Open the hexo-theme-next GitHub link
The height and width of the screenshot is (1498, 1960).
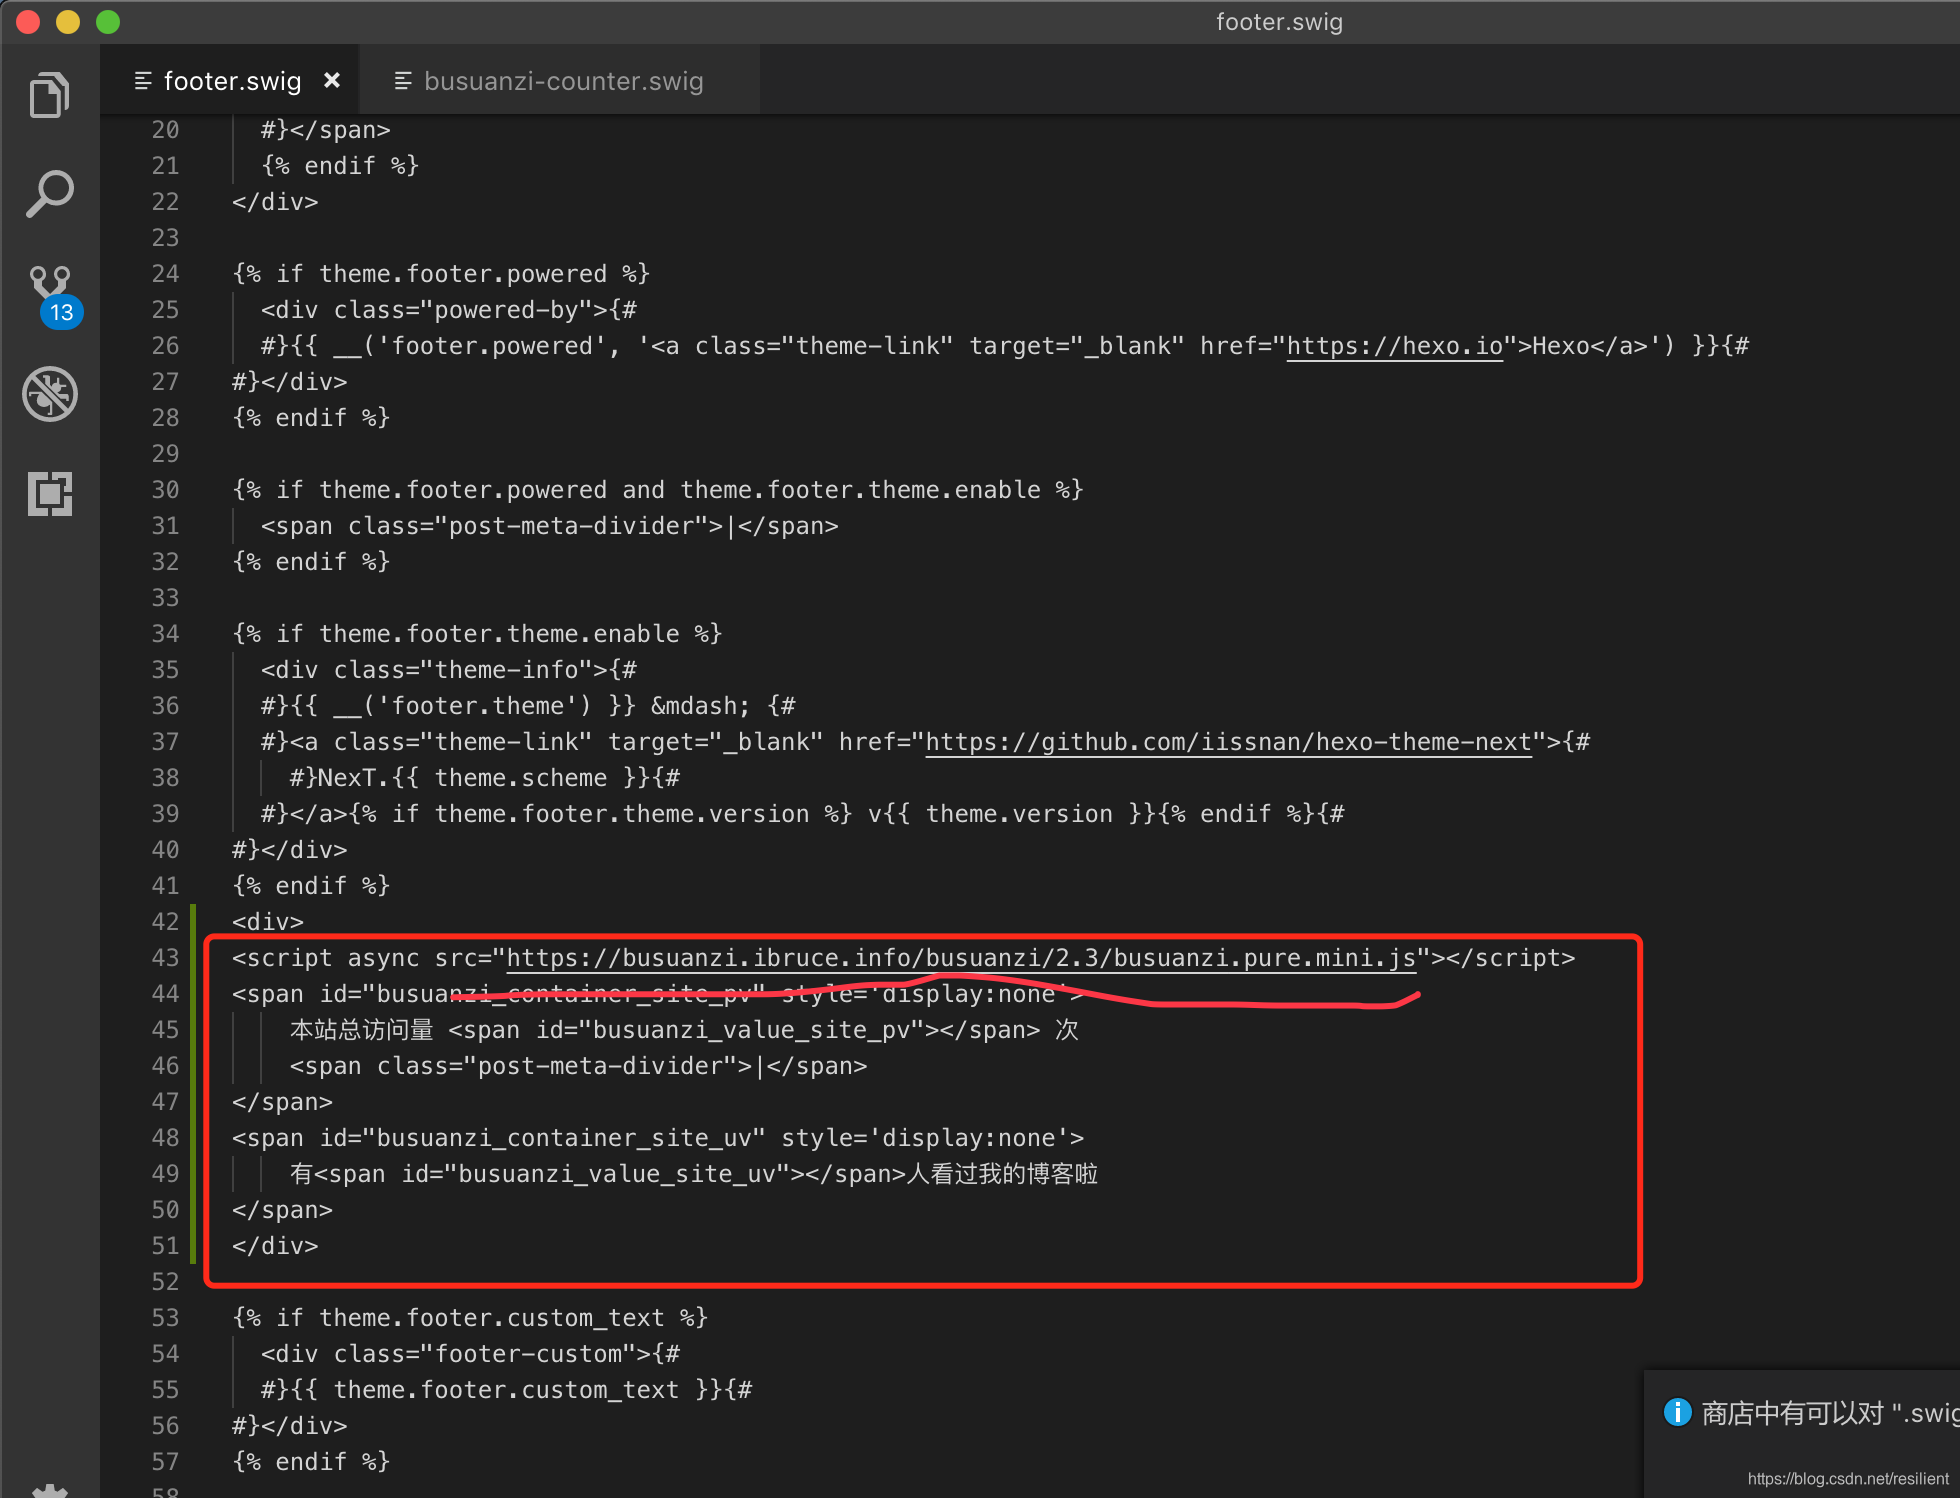(1228, 742)
